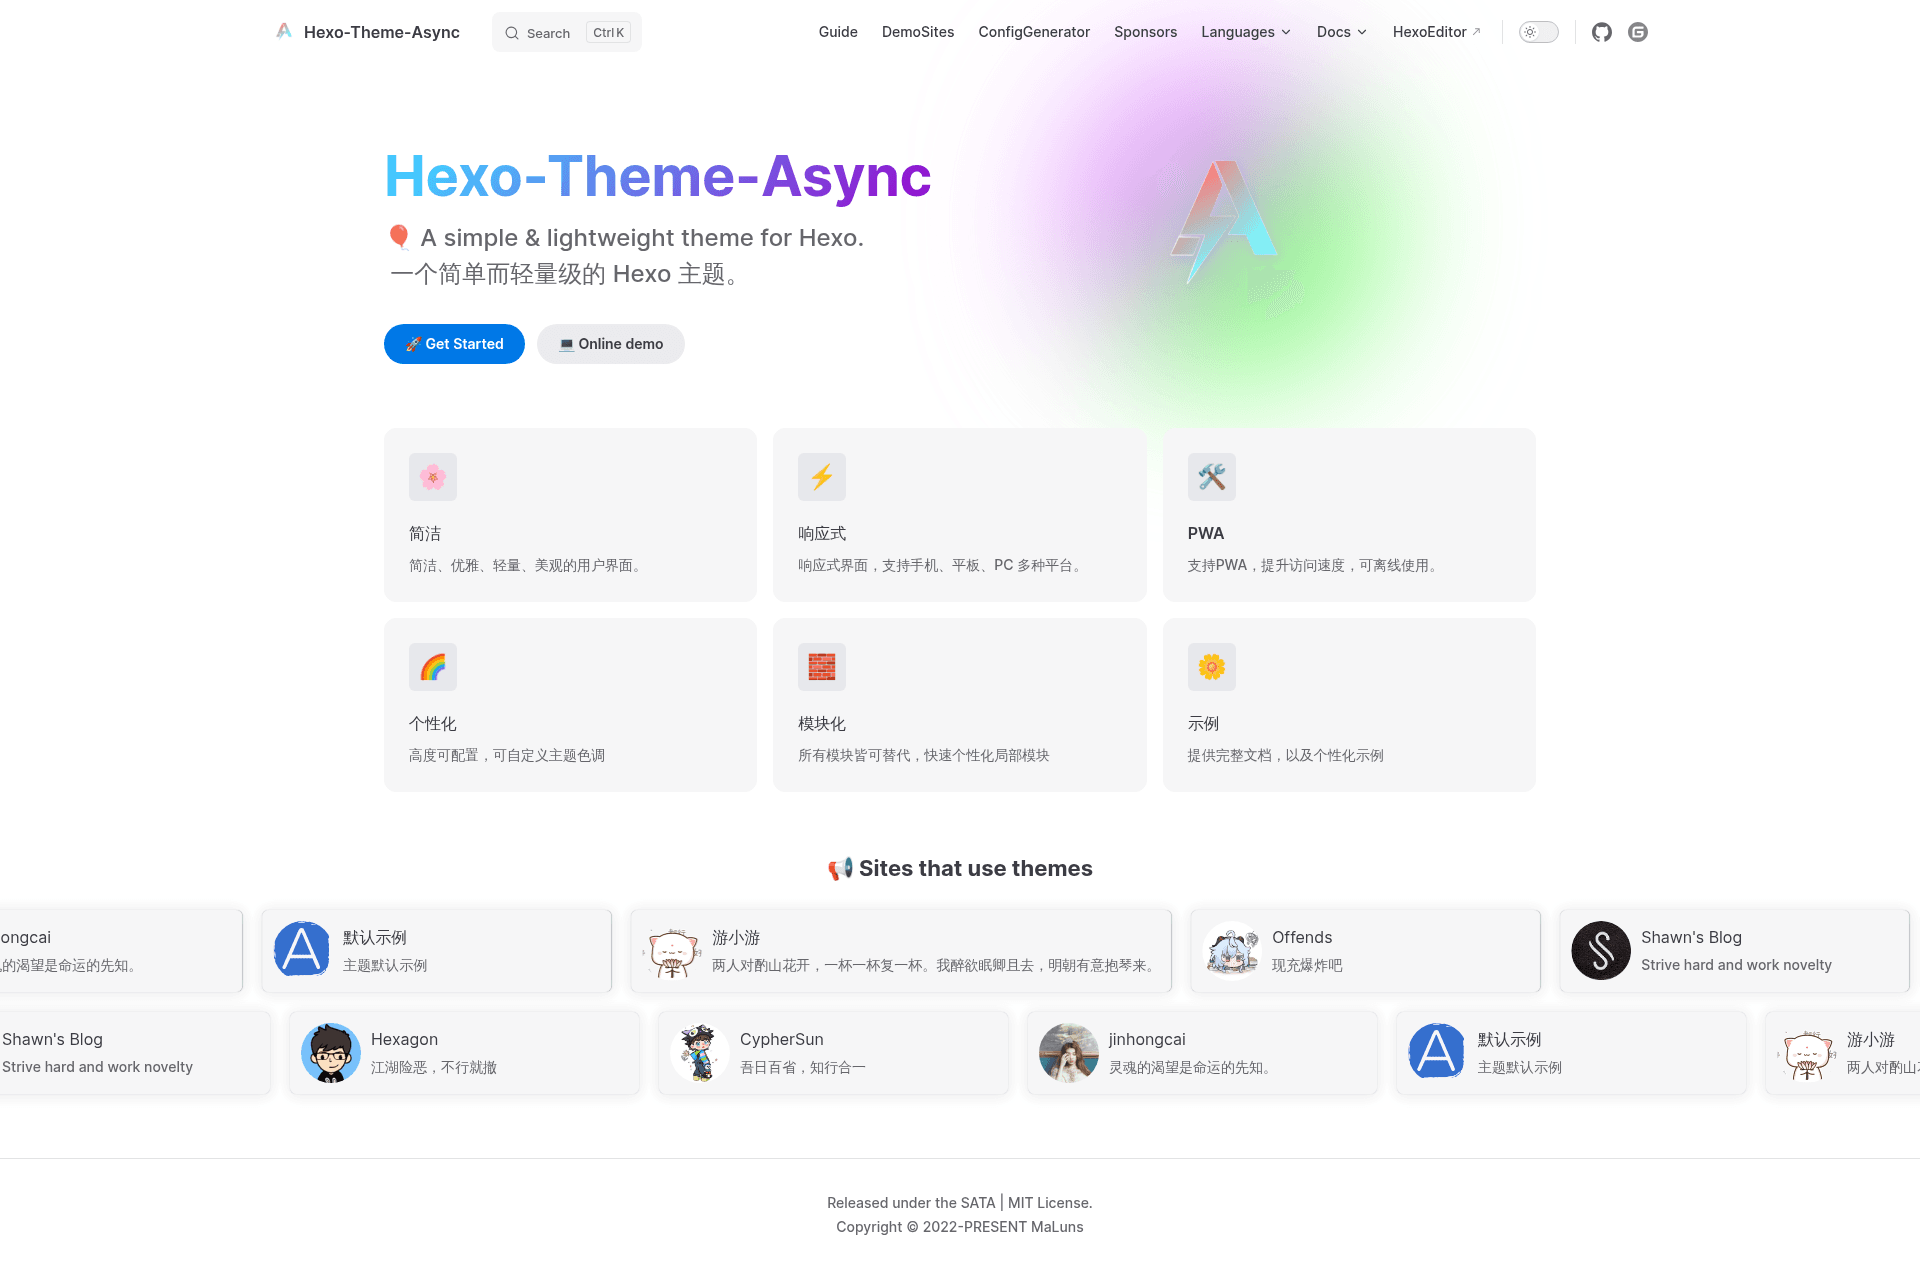Image resolution: width=1920 pixels, height=1271 pixels.
Task: Expand the Languages dropdown
Action: click(1246, 32)
